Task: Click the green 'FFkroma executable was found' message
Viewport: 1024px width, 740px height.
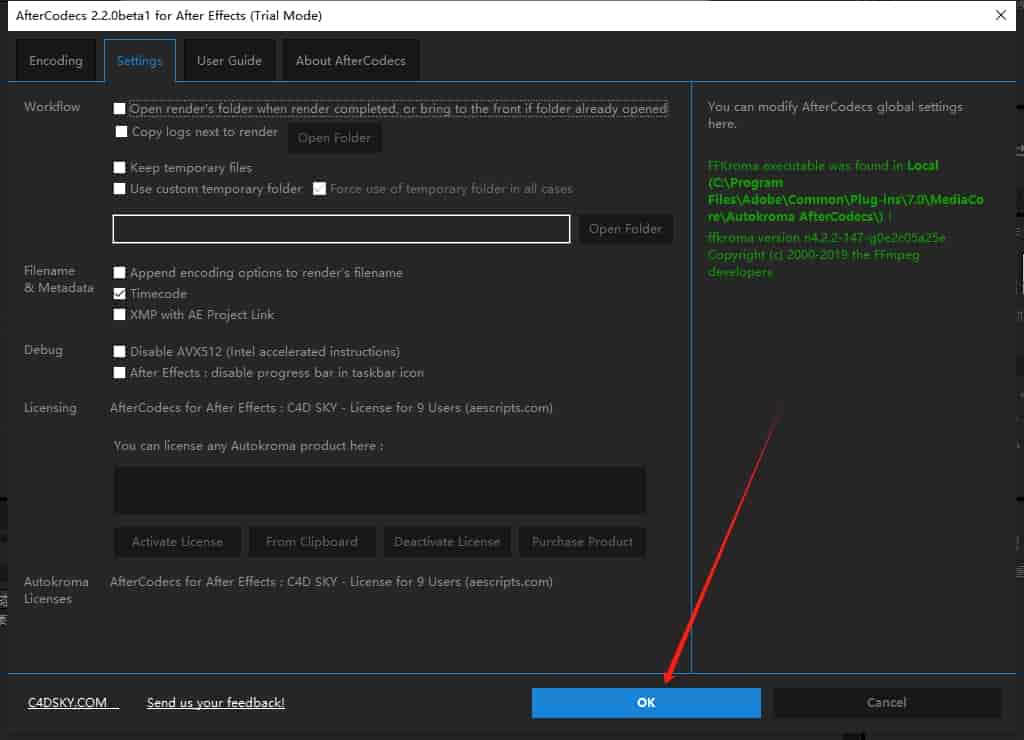Action: (846, 191)
